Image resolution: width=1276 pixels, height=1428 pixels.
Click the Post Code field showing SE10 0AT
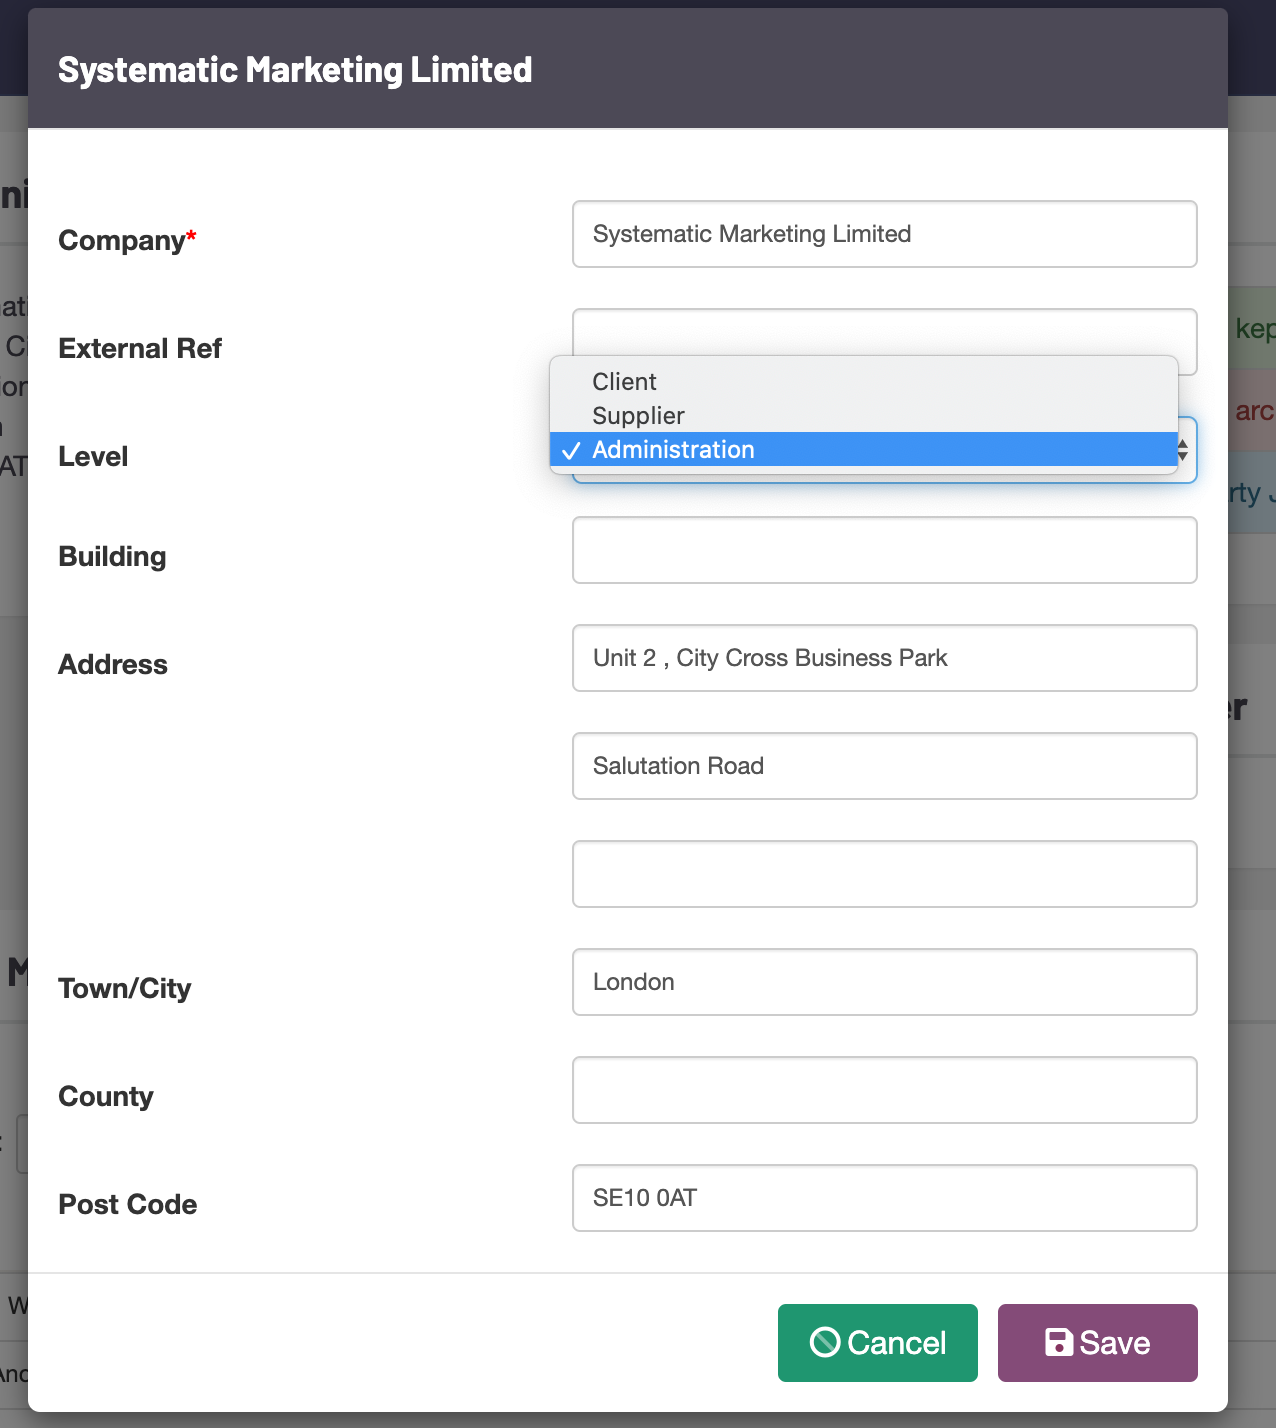click(x=884, y=1198)
